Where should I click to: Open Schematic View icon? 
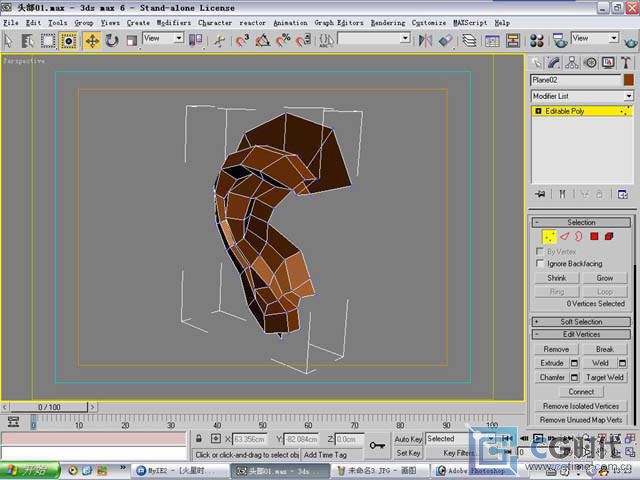513,41
